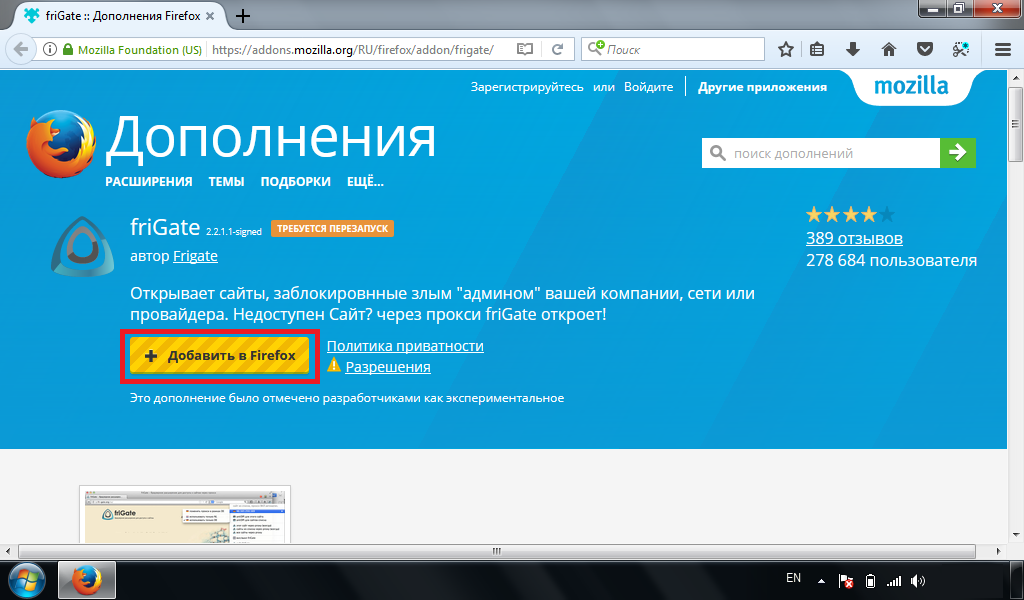Bookmark this page with star icon
This screenshot has width=1024, height=600.
tap(786, 49)
